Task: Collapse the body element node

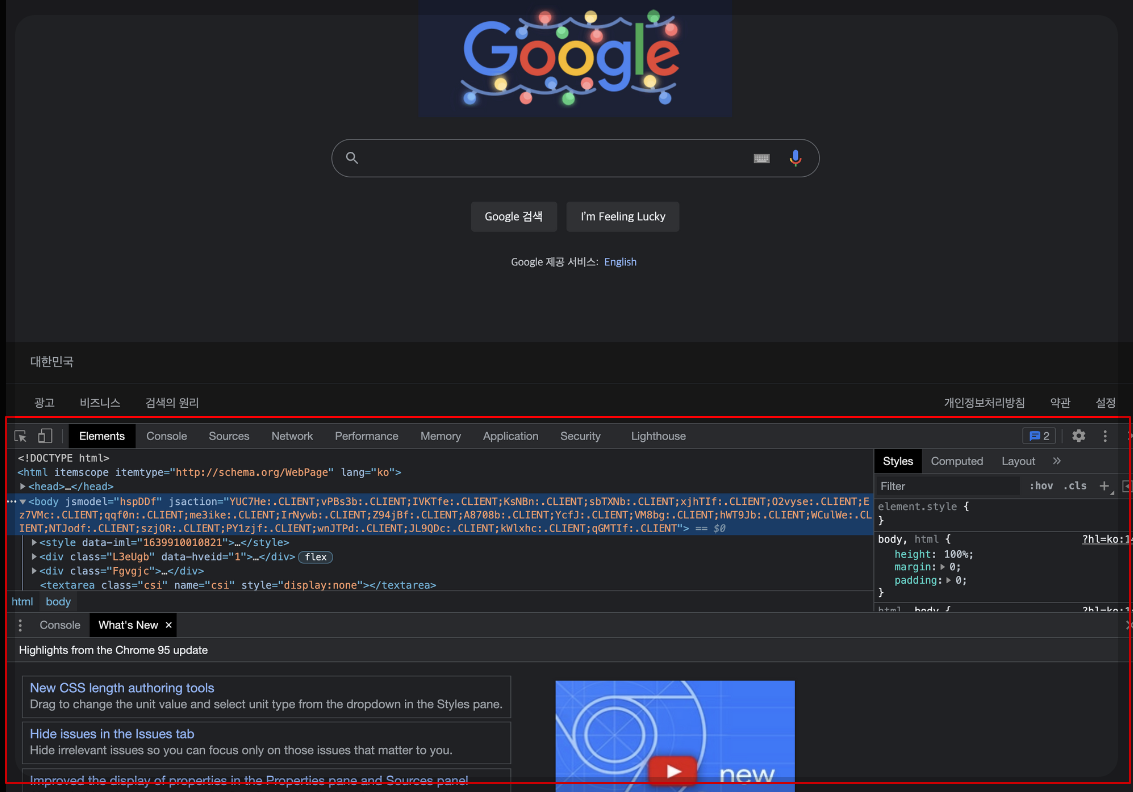Action: coord(23,501)
